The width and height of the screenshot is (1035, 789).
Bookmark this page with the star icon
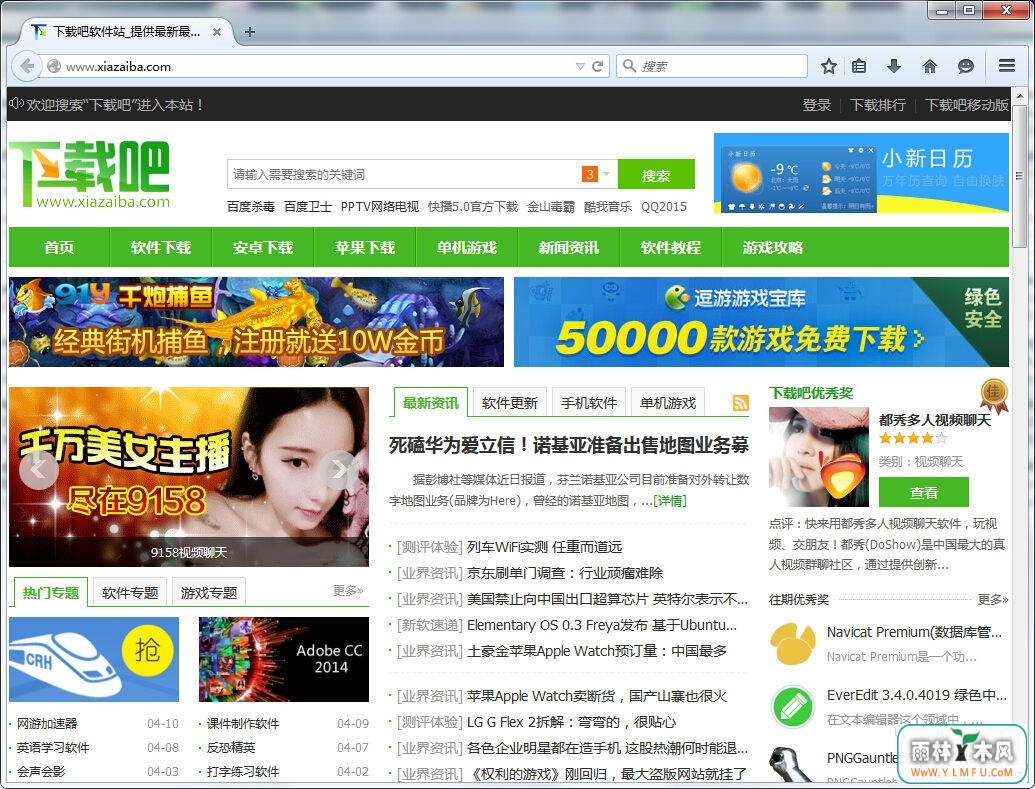pos(829,66)
